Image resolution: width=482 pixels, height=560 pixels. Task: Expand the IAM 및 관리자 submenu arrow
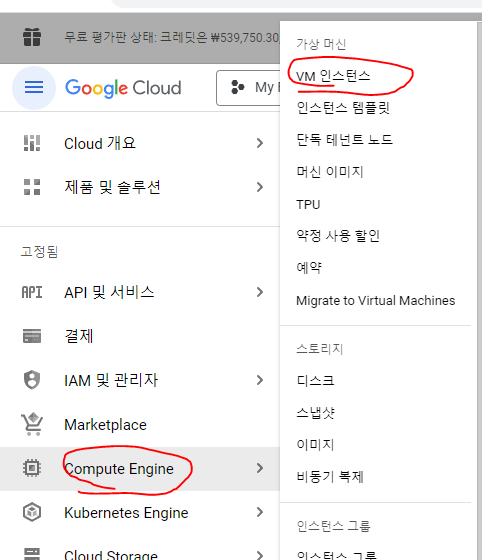click(260, 380)
